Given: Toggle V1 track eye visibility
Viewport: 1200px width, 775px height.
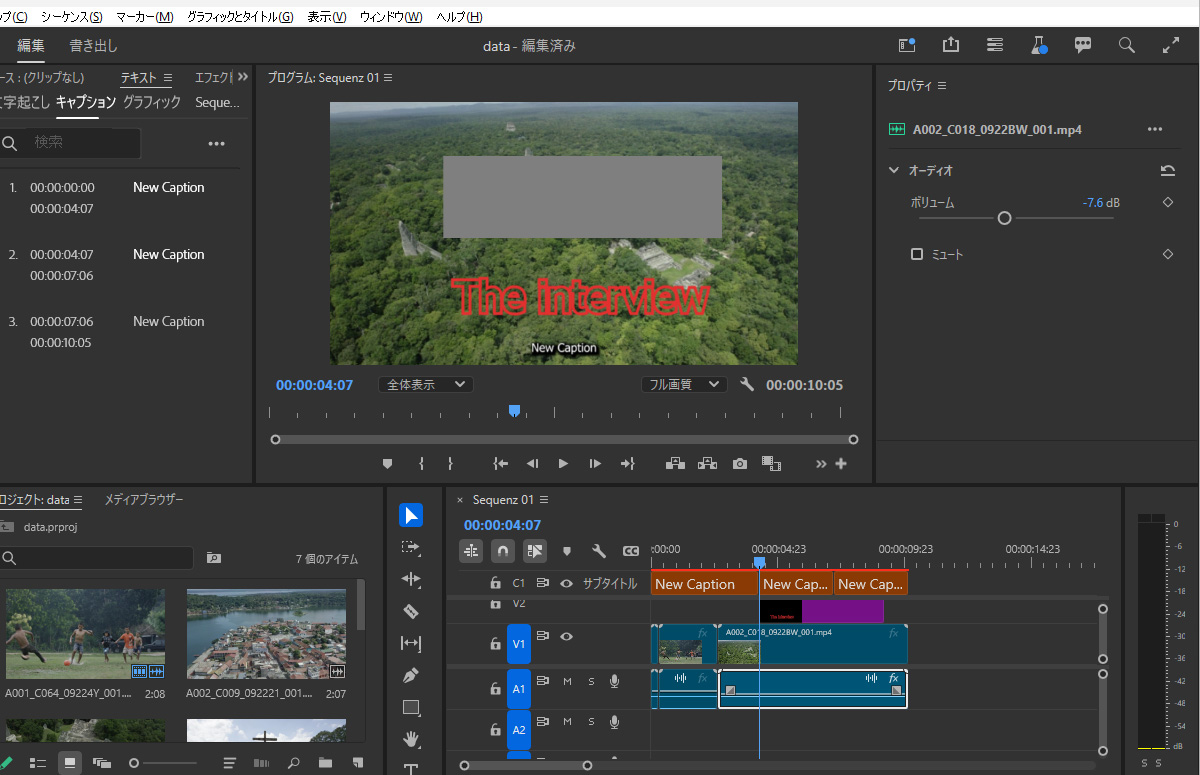Looking at the screenshot, I should [x=567, y=636].
